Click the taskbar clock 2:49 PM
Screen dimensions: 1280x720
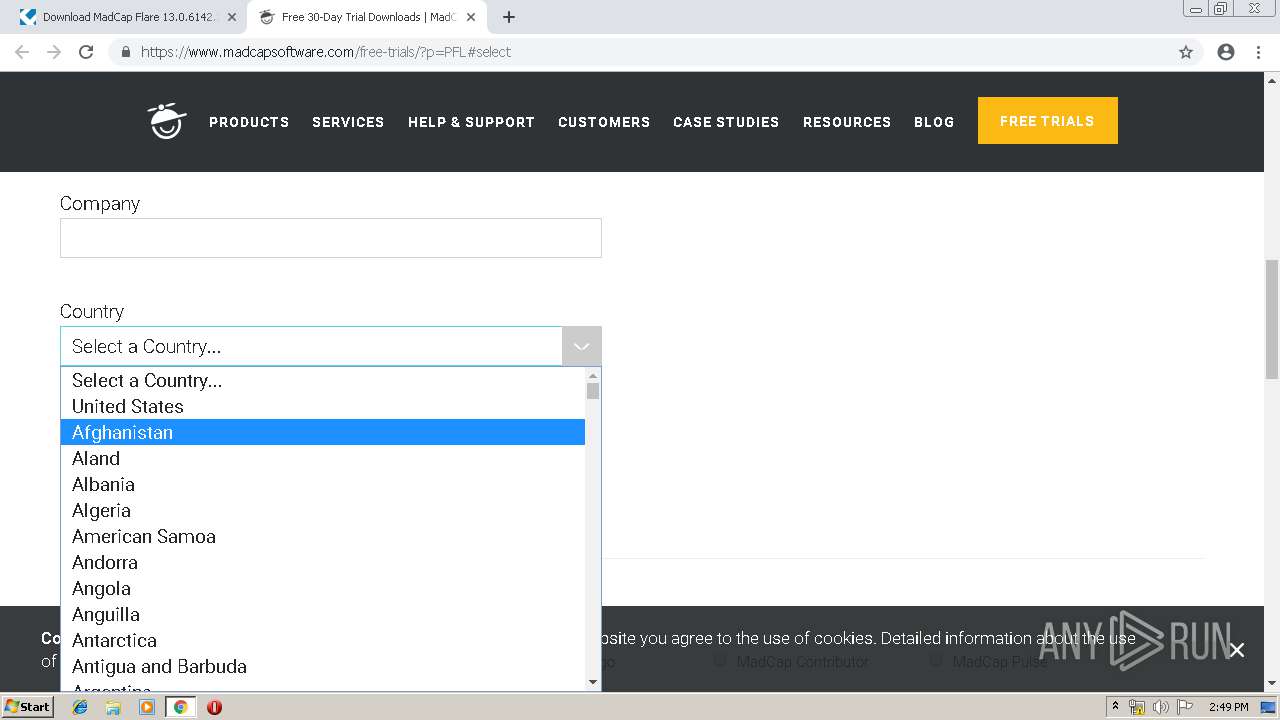click(1228, 707)
